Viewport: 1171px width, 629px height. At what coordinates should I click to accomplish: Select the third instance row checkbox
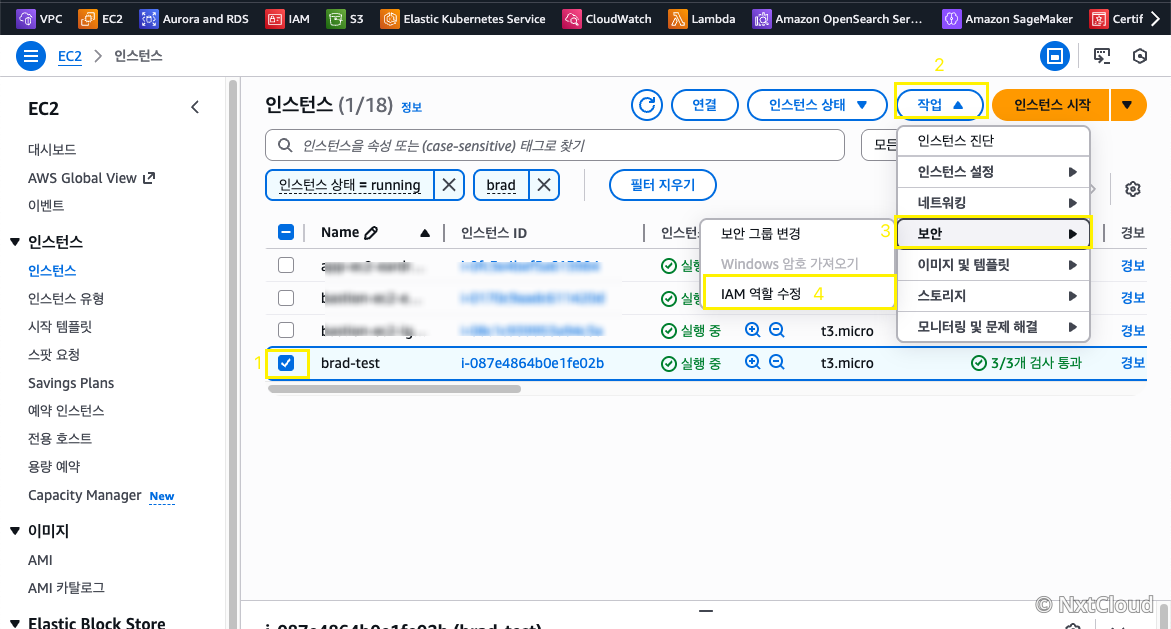point(286,330)
